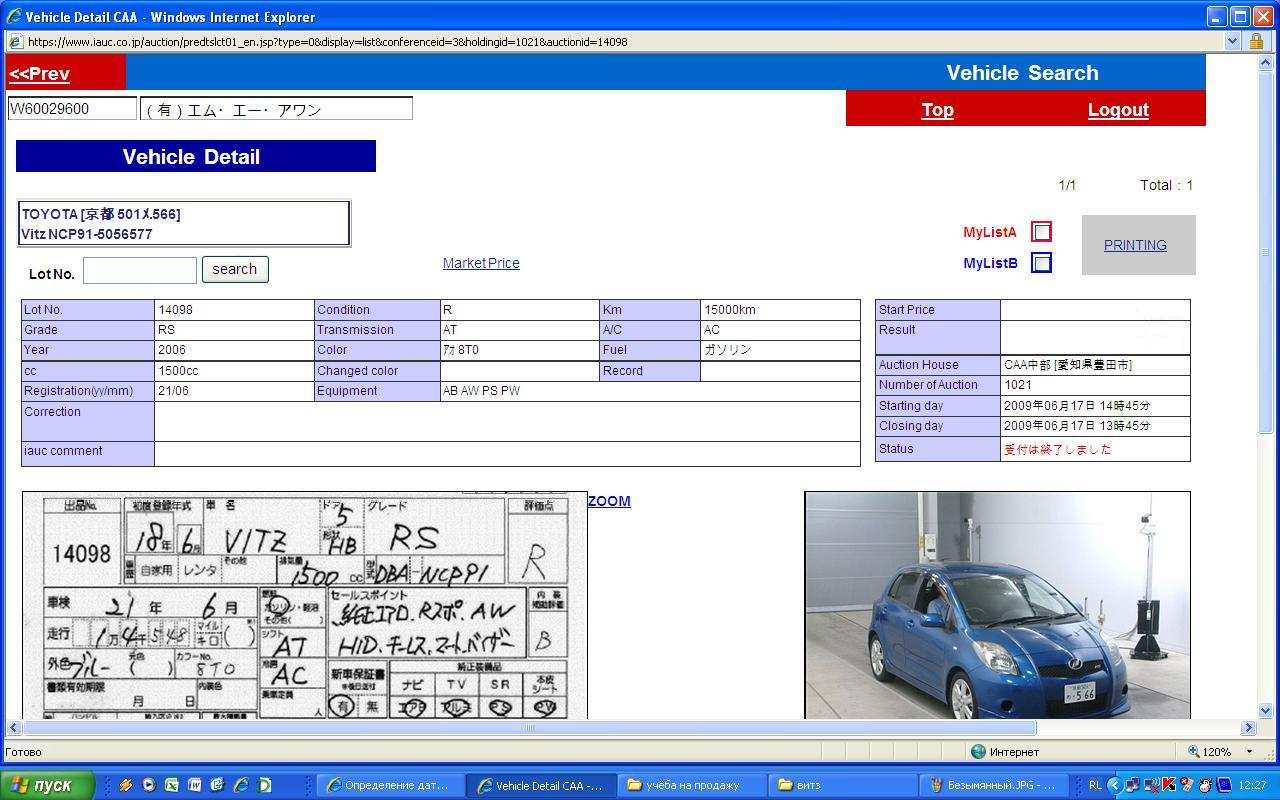Click the 'Vitz NCP91-5056577' model text

87,234
